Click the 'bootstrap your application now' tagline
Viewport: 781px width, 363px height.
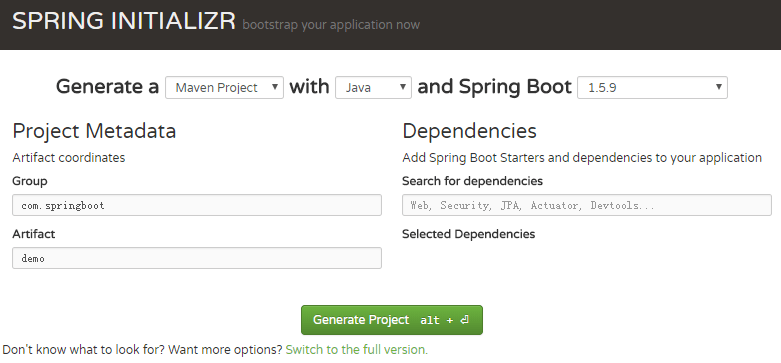[331, 25]
